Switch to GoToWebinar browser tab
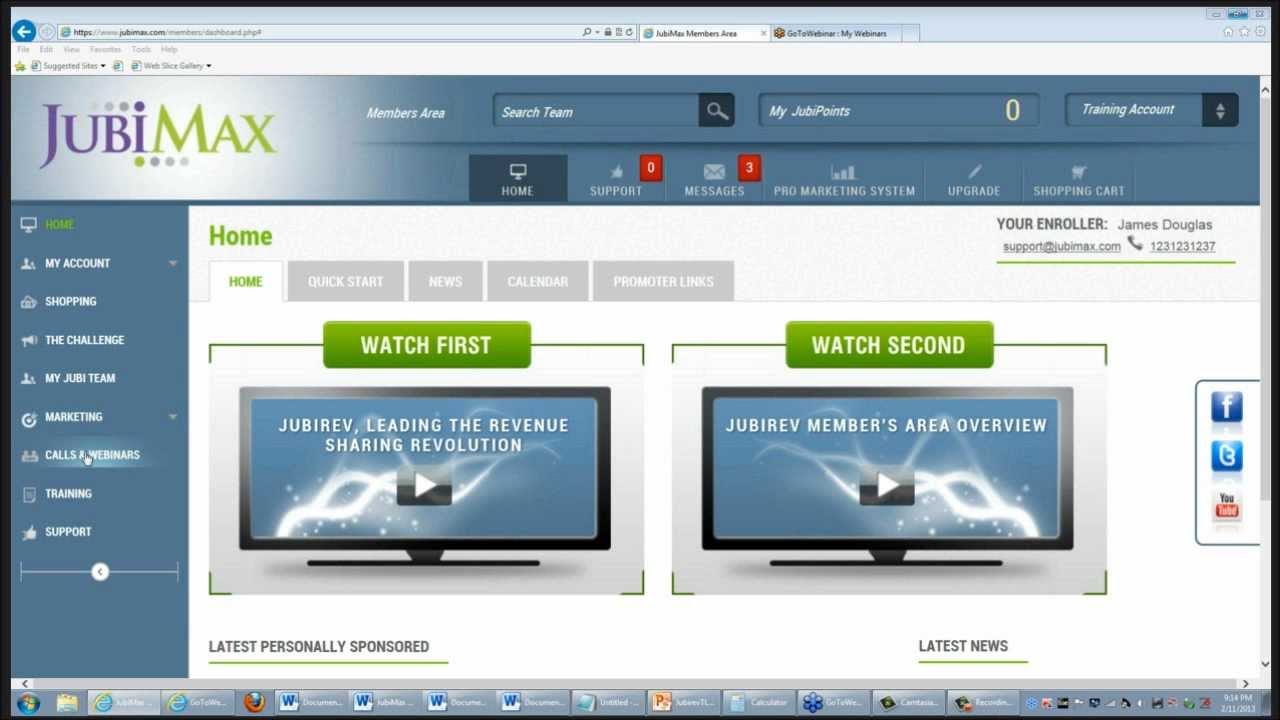Viewport: 1280px width, 720px height. point(836,33)
